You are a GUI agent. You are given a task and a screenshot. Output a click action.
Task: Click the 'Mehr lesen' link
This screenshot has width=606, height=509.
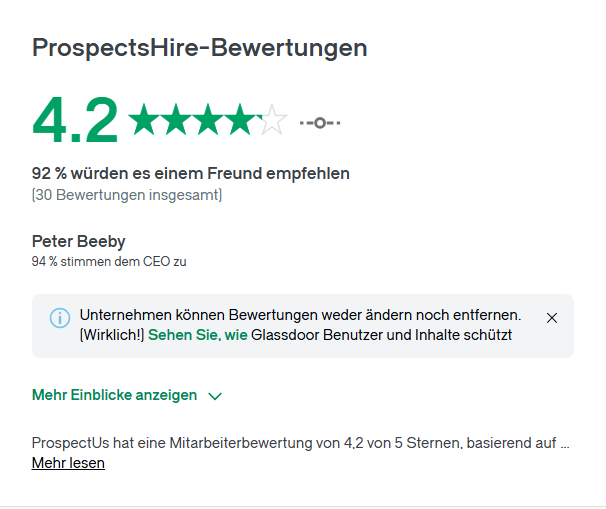pyautogui.click(x=68, y=463)
